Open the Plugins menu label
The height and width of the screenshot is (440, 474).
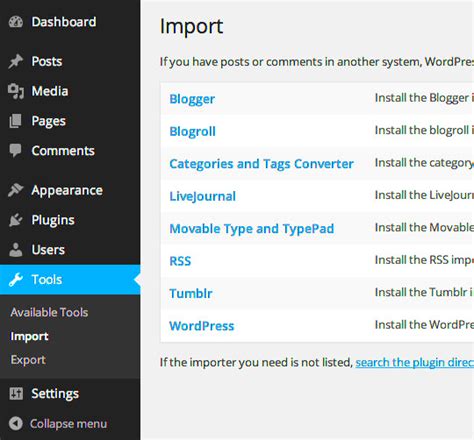53,220
